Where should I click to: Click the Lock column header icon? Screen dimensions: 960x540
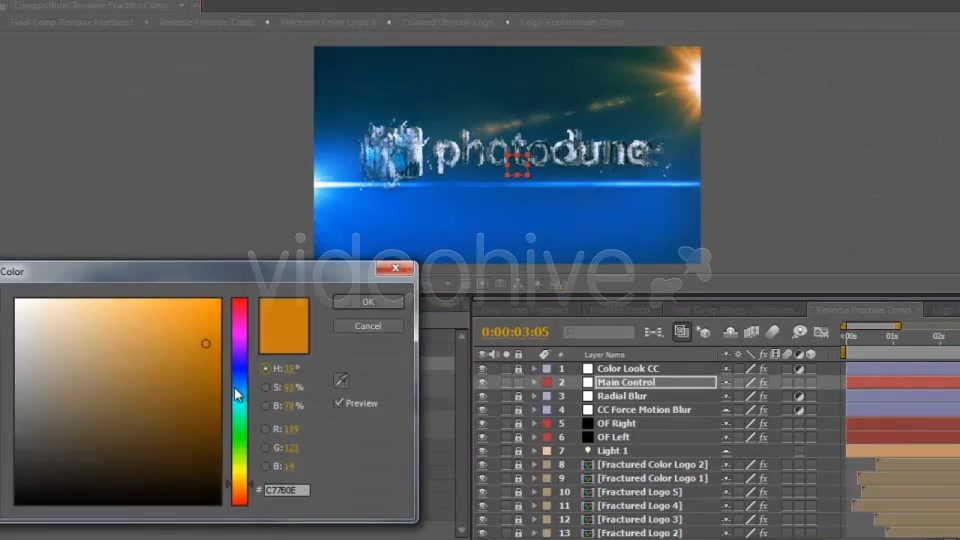(519, 354)
